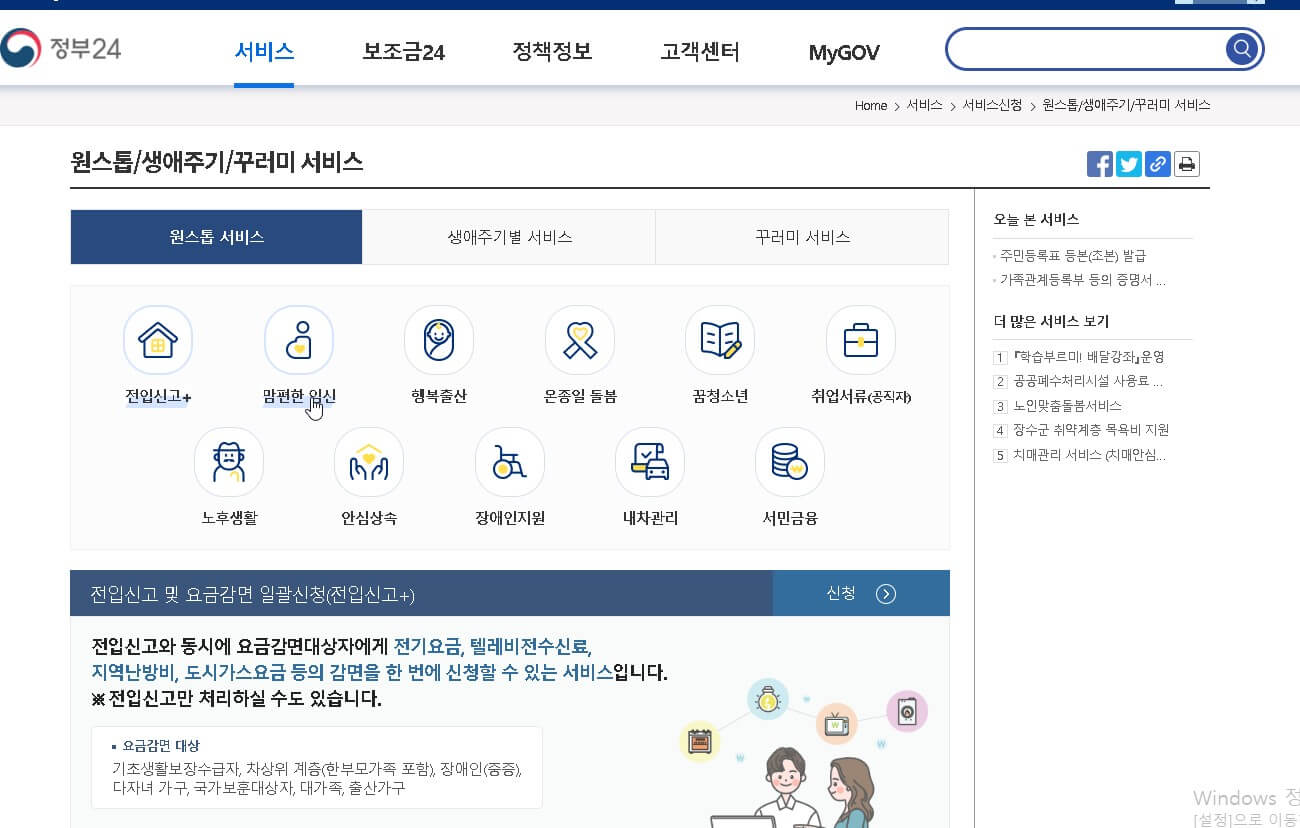Open the 꾸러미 서비스 tab

[801, 237]
